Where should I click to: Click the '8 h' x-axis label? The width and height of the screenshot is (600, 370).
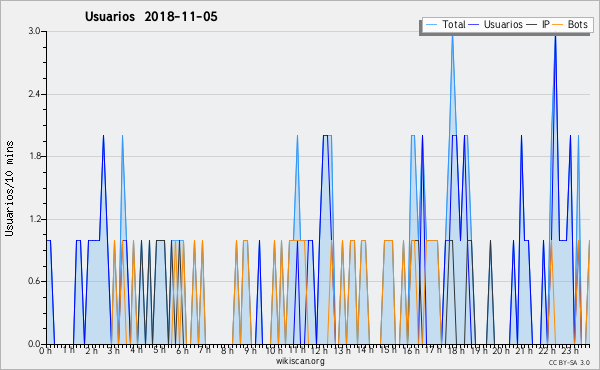tap(227, 350)
